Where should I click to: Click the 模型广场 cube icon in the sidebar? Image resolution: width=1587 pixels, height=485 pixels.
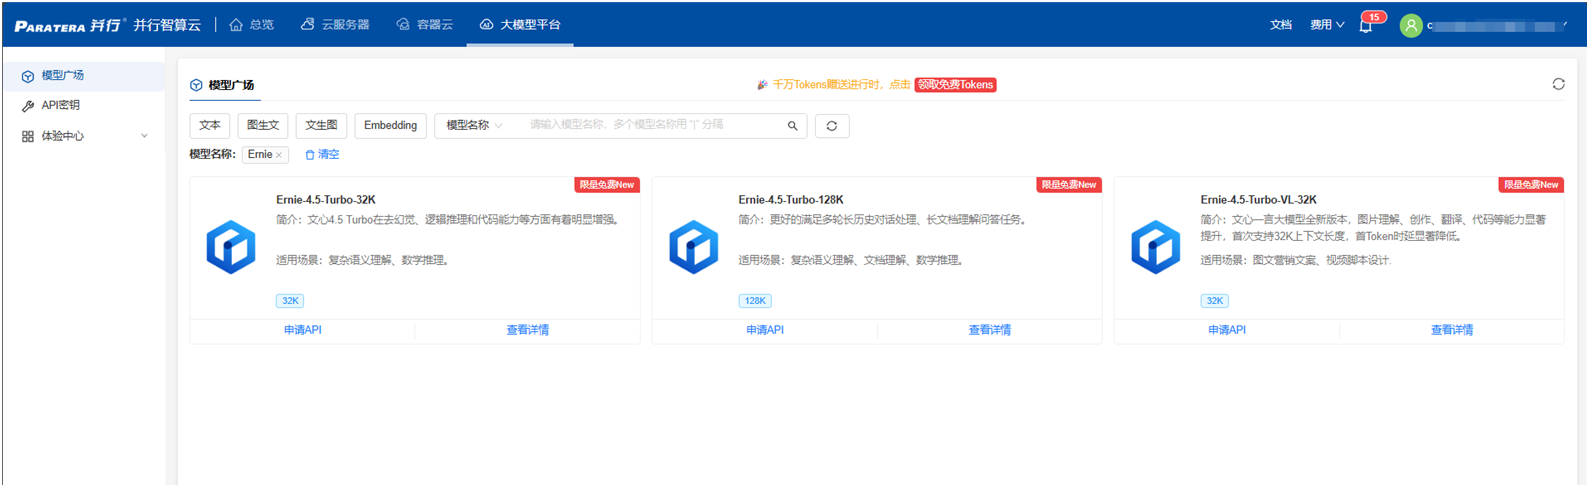click(28, 76)
